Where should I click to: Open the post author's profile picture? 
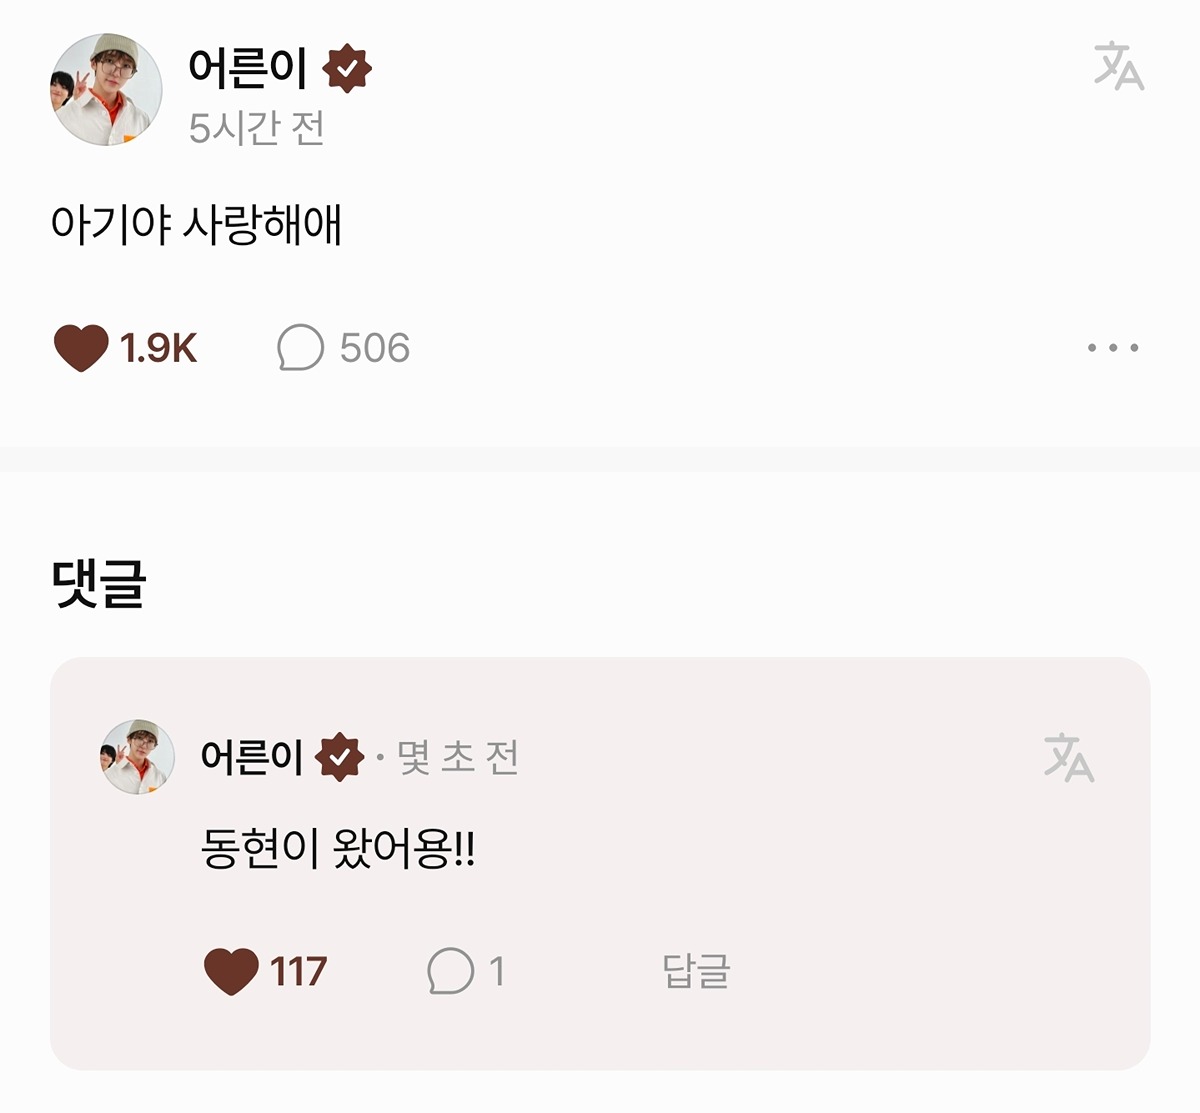tap(106, 89)
